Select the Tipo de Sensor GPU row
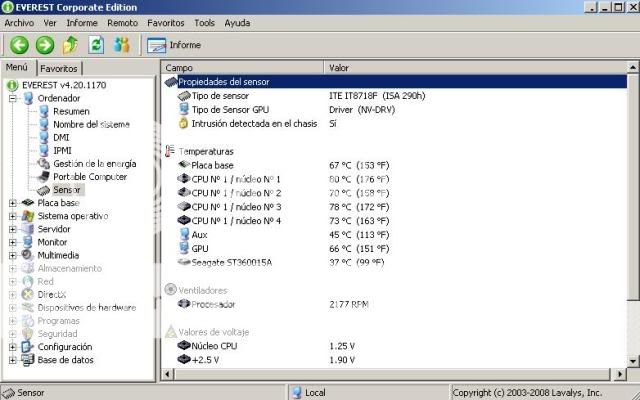This screenshot has width=640, height=400. 395,109
